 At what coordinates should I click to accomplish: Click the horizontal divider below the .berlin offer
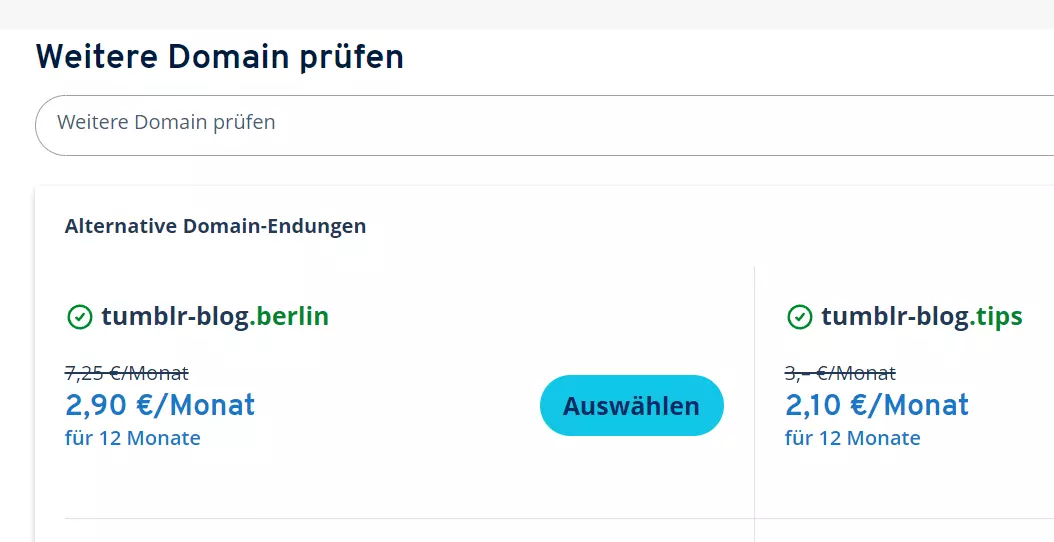pos(400,518)
